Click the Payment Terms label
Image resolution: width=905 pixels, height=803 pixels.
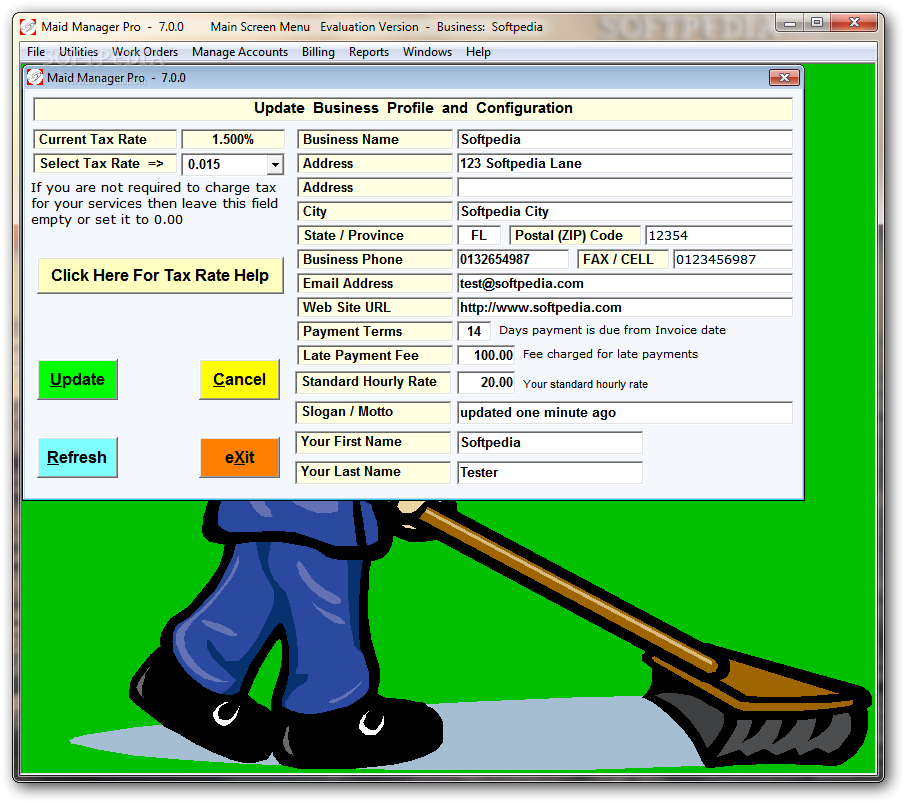pyautogui.click(x=375, y=331)
